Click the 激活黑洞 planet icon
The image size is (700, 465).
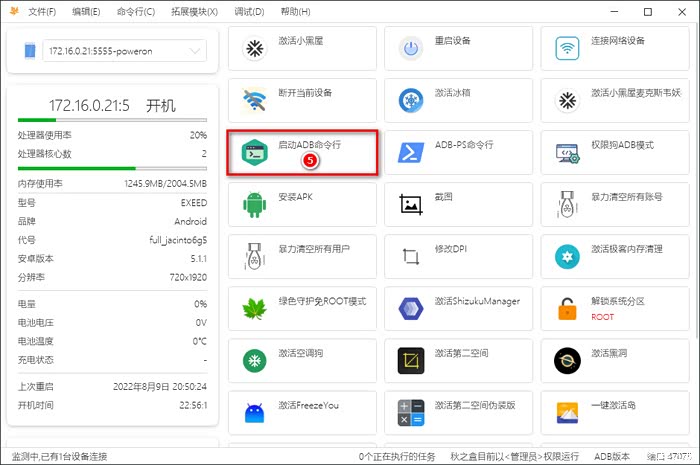click(567, 361)
